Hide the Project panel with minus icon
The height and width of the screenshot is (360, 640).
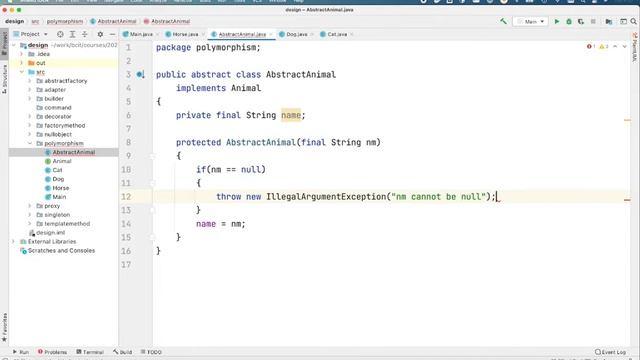(112, 34)
